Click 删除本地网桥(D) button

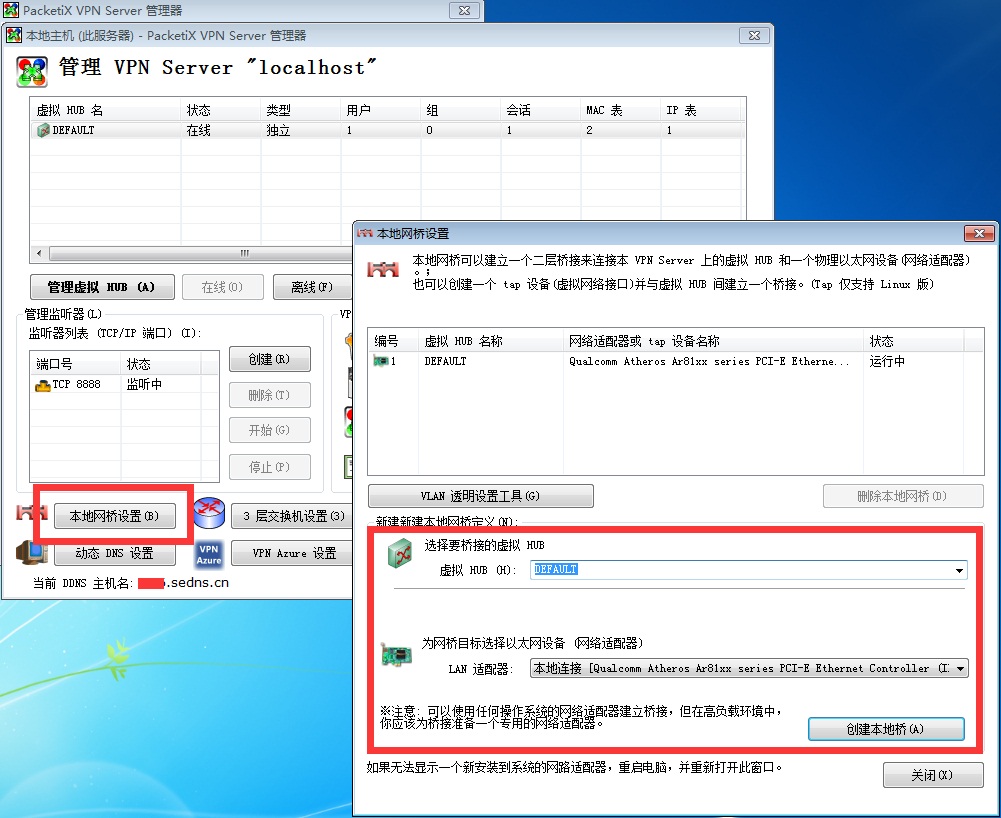[903, 496]
